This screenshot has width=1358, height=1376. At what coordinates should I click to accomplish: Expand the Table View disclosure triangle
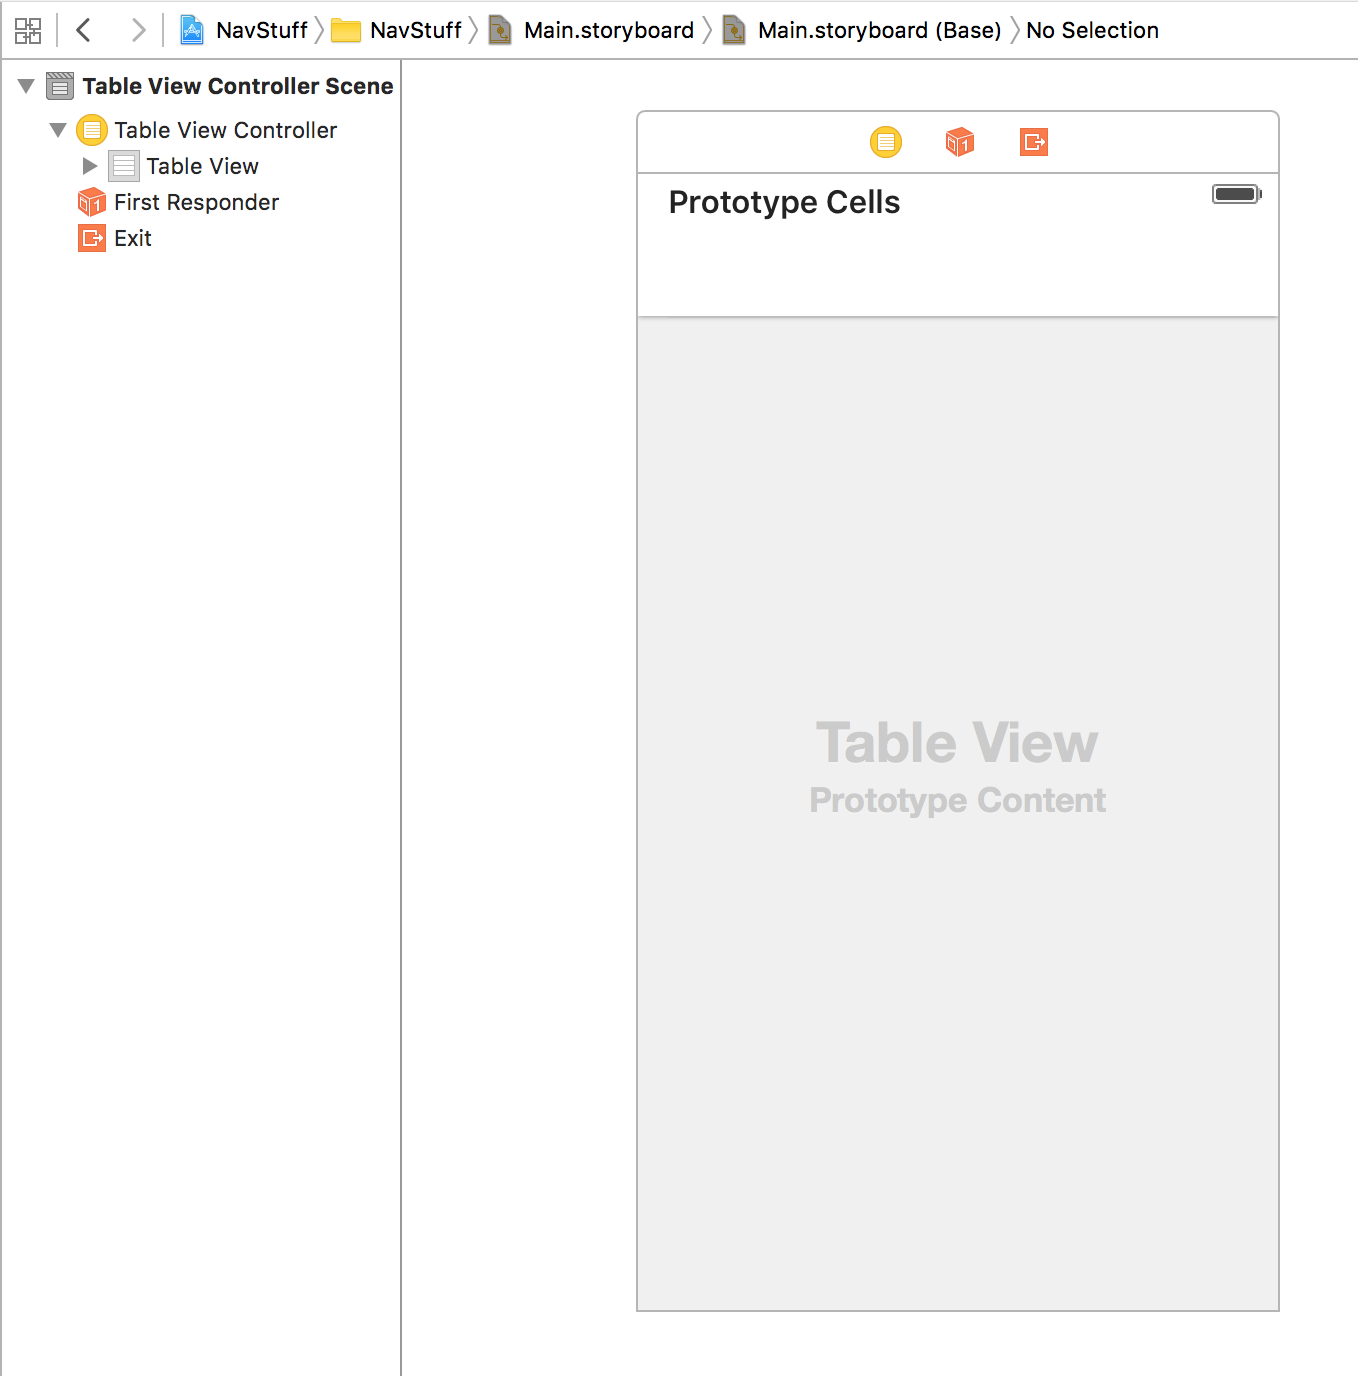pyautogui.click(x=90, y=165)
